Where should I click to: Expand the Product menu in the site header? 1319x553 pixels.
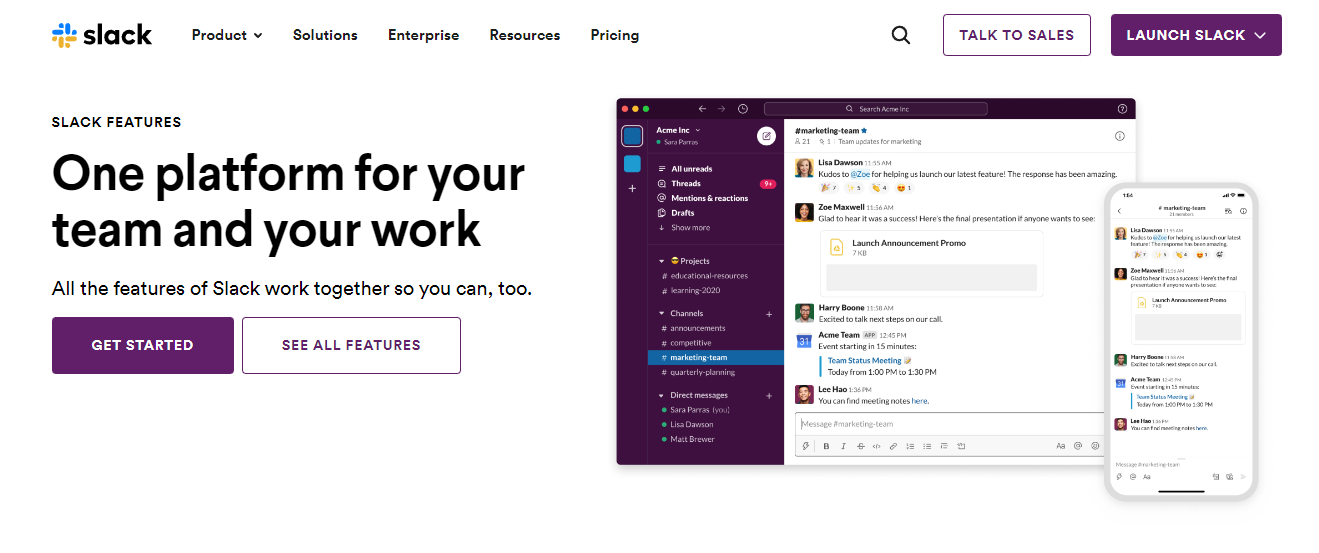(227, 35)
